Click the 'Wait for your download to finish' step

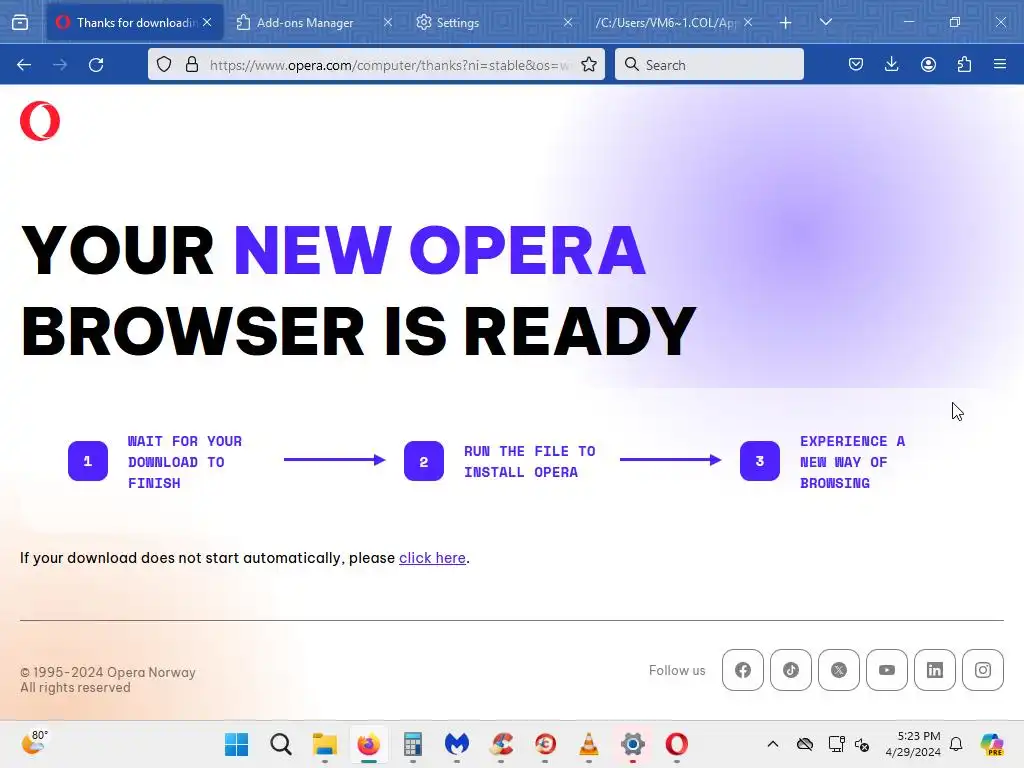pos(185,462)
